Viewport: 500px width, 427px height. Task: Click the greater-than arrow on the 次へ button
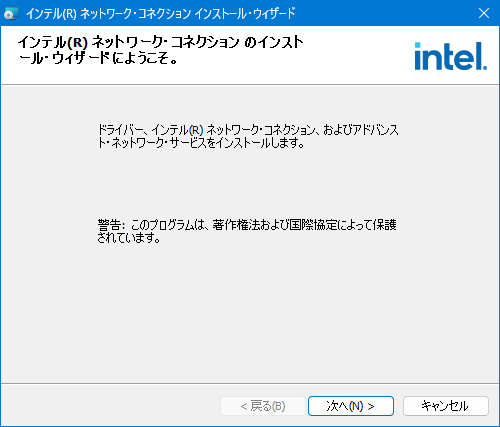point(371,406)
